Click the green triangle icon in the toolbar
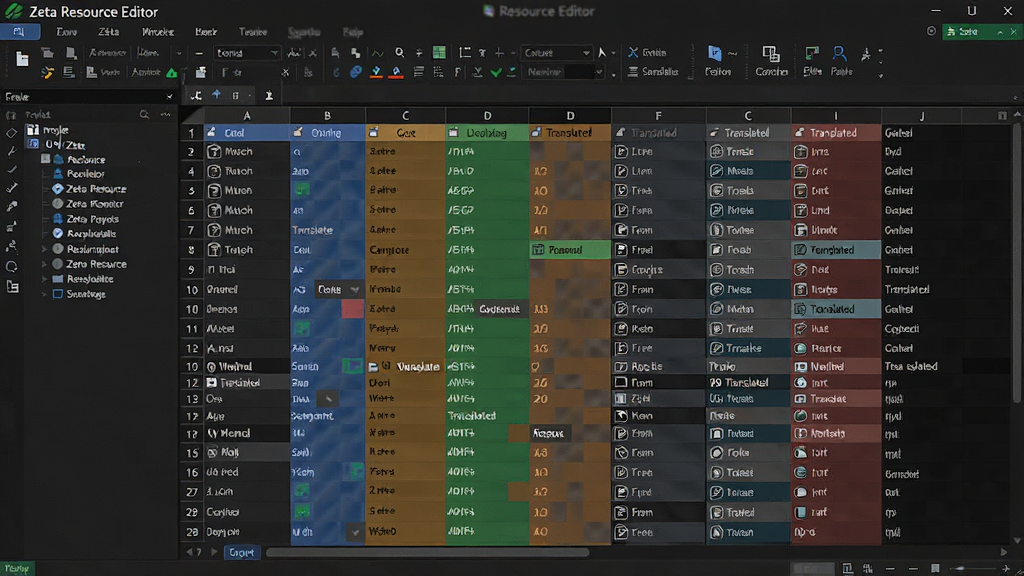1024x576 pixels. (x=171, y=73)
